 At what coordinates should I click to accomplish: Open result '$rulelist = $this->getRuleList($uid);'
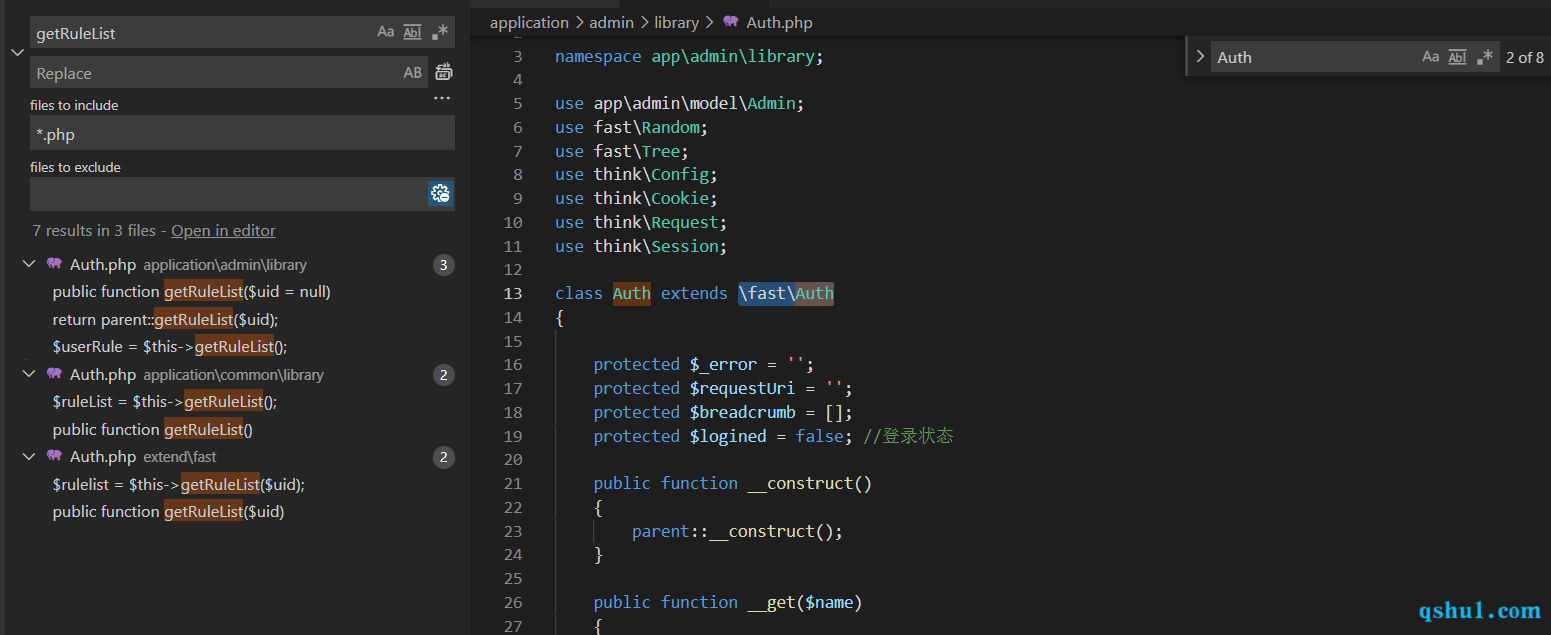click(178, 485)
